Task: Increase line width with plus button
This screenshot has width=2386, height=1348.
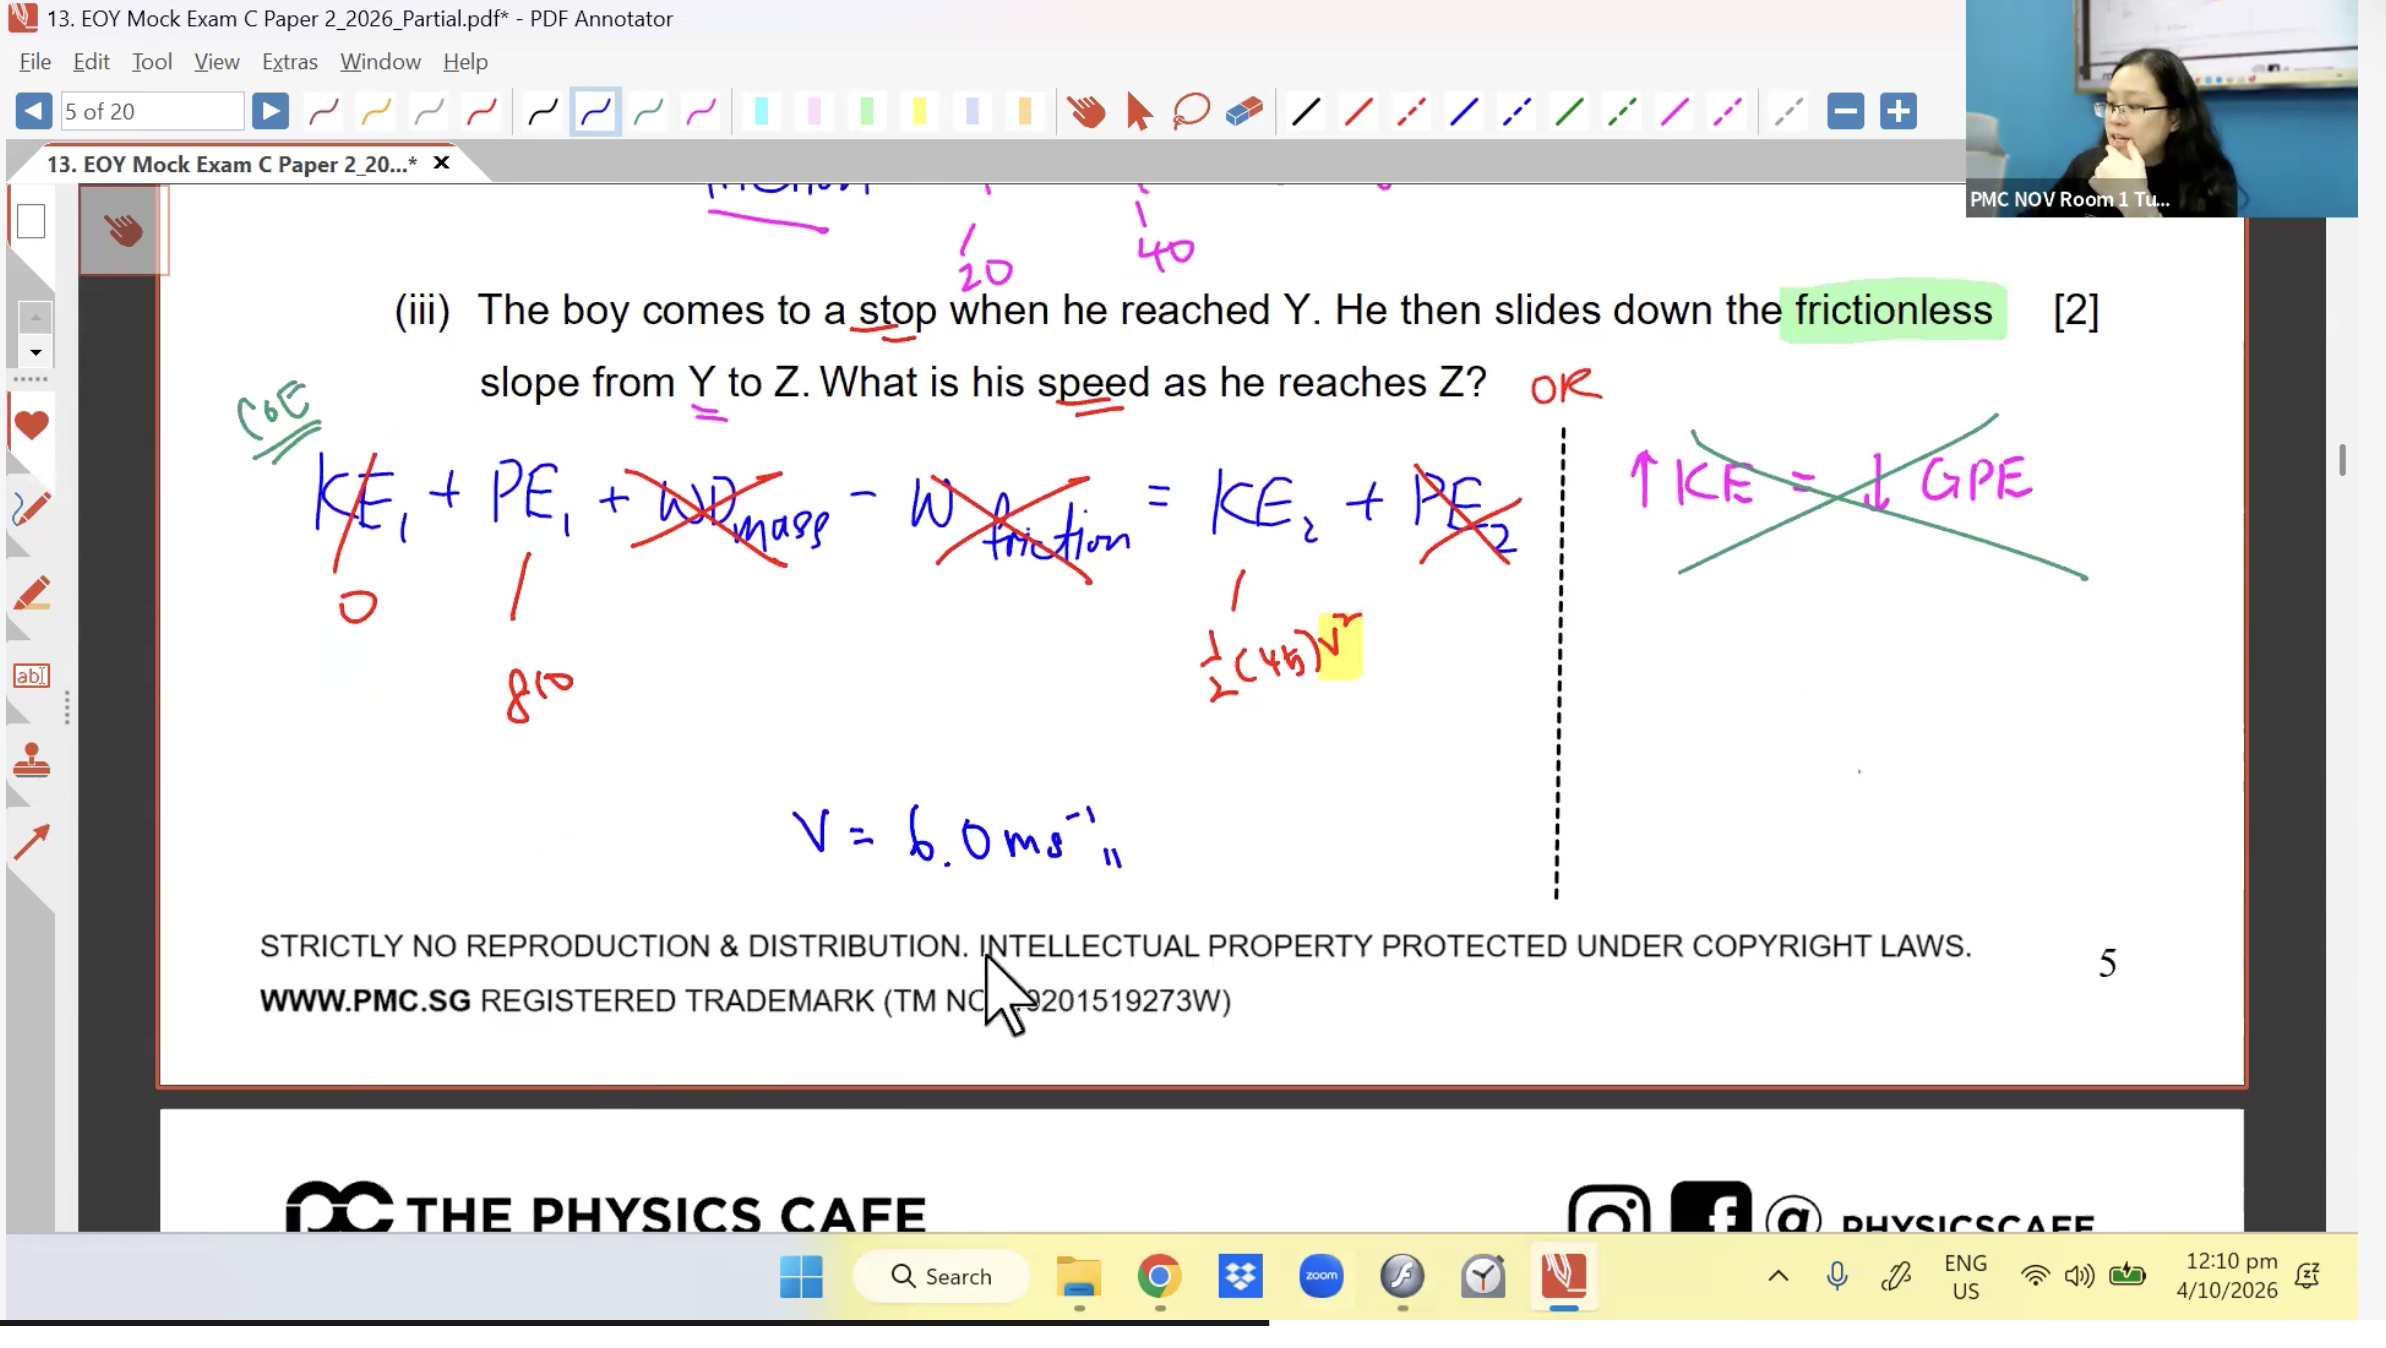Action: 1898,111
